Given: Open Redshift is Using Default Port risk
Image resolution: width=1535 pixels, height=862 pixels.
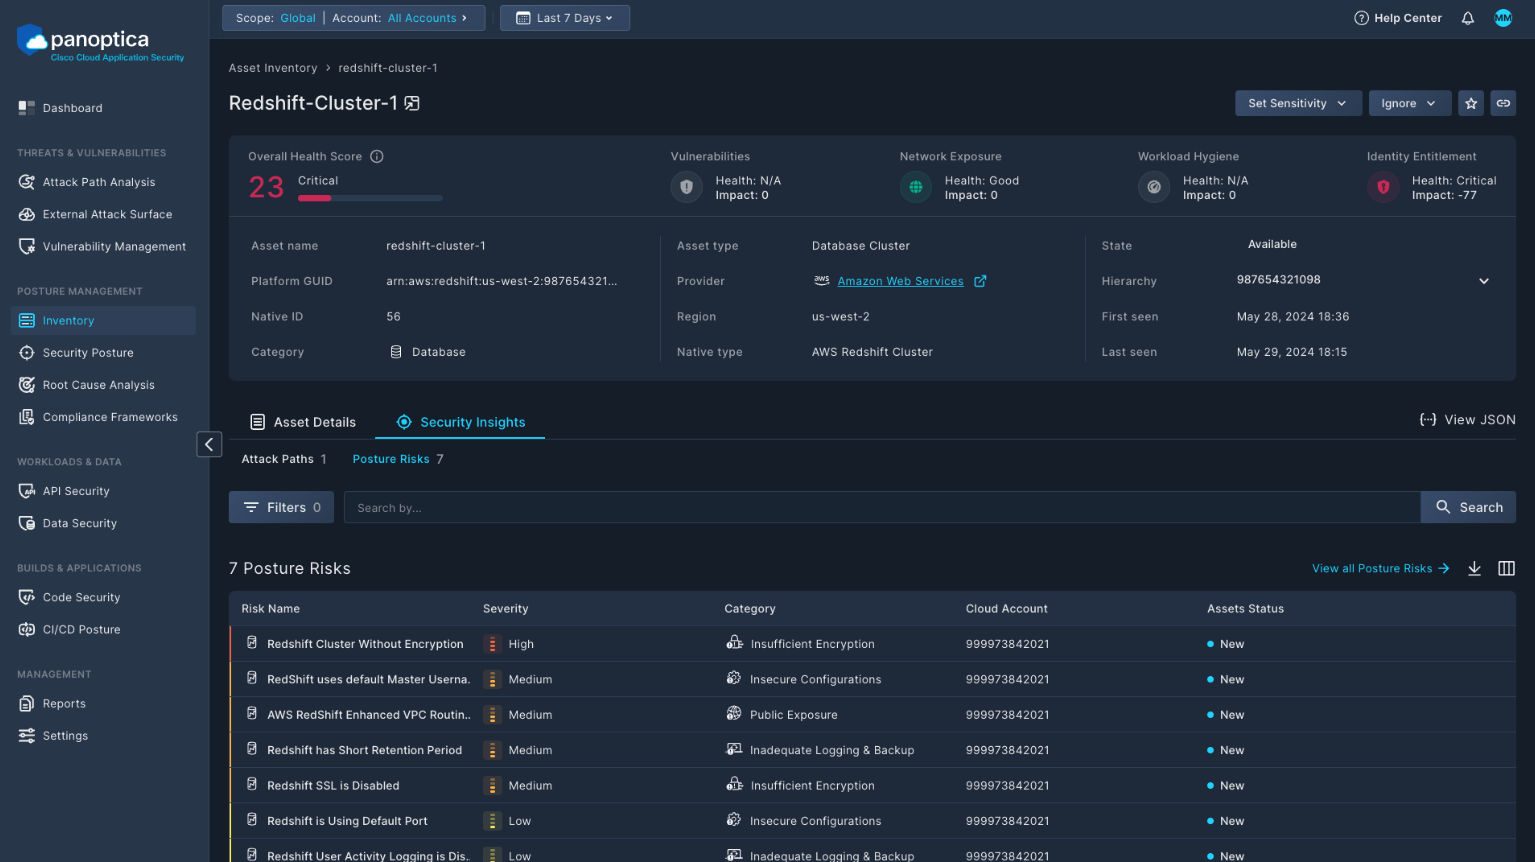Looking at the screenshot, I should coord(347,821).
